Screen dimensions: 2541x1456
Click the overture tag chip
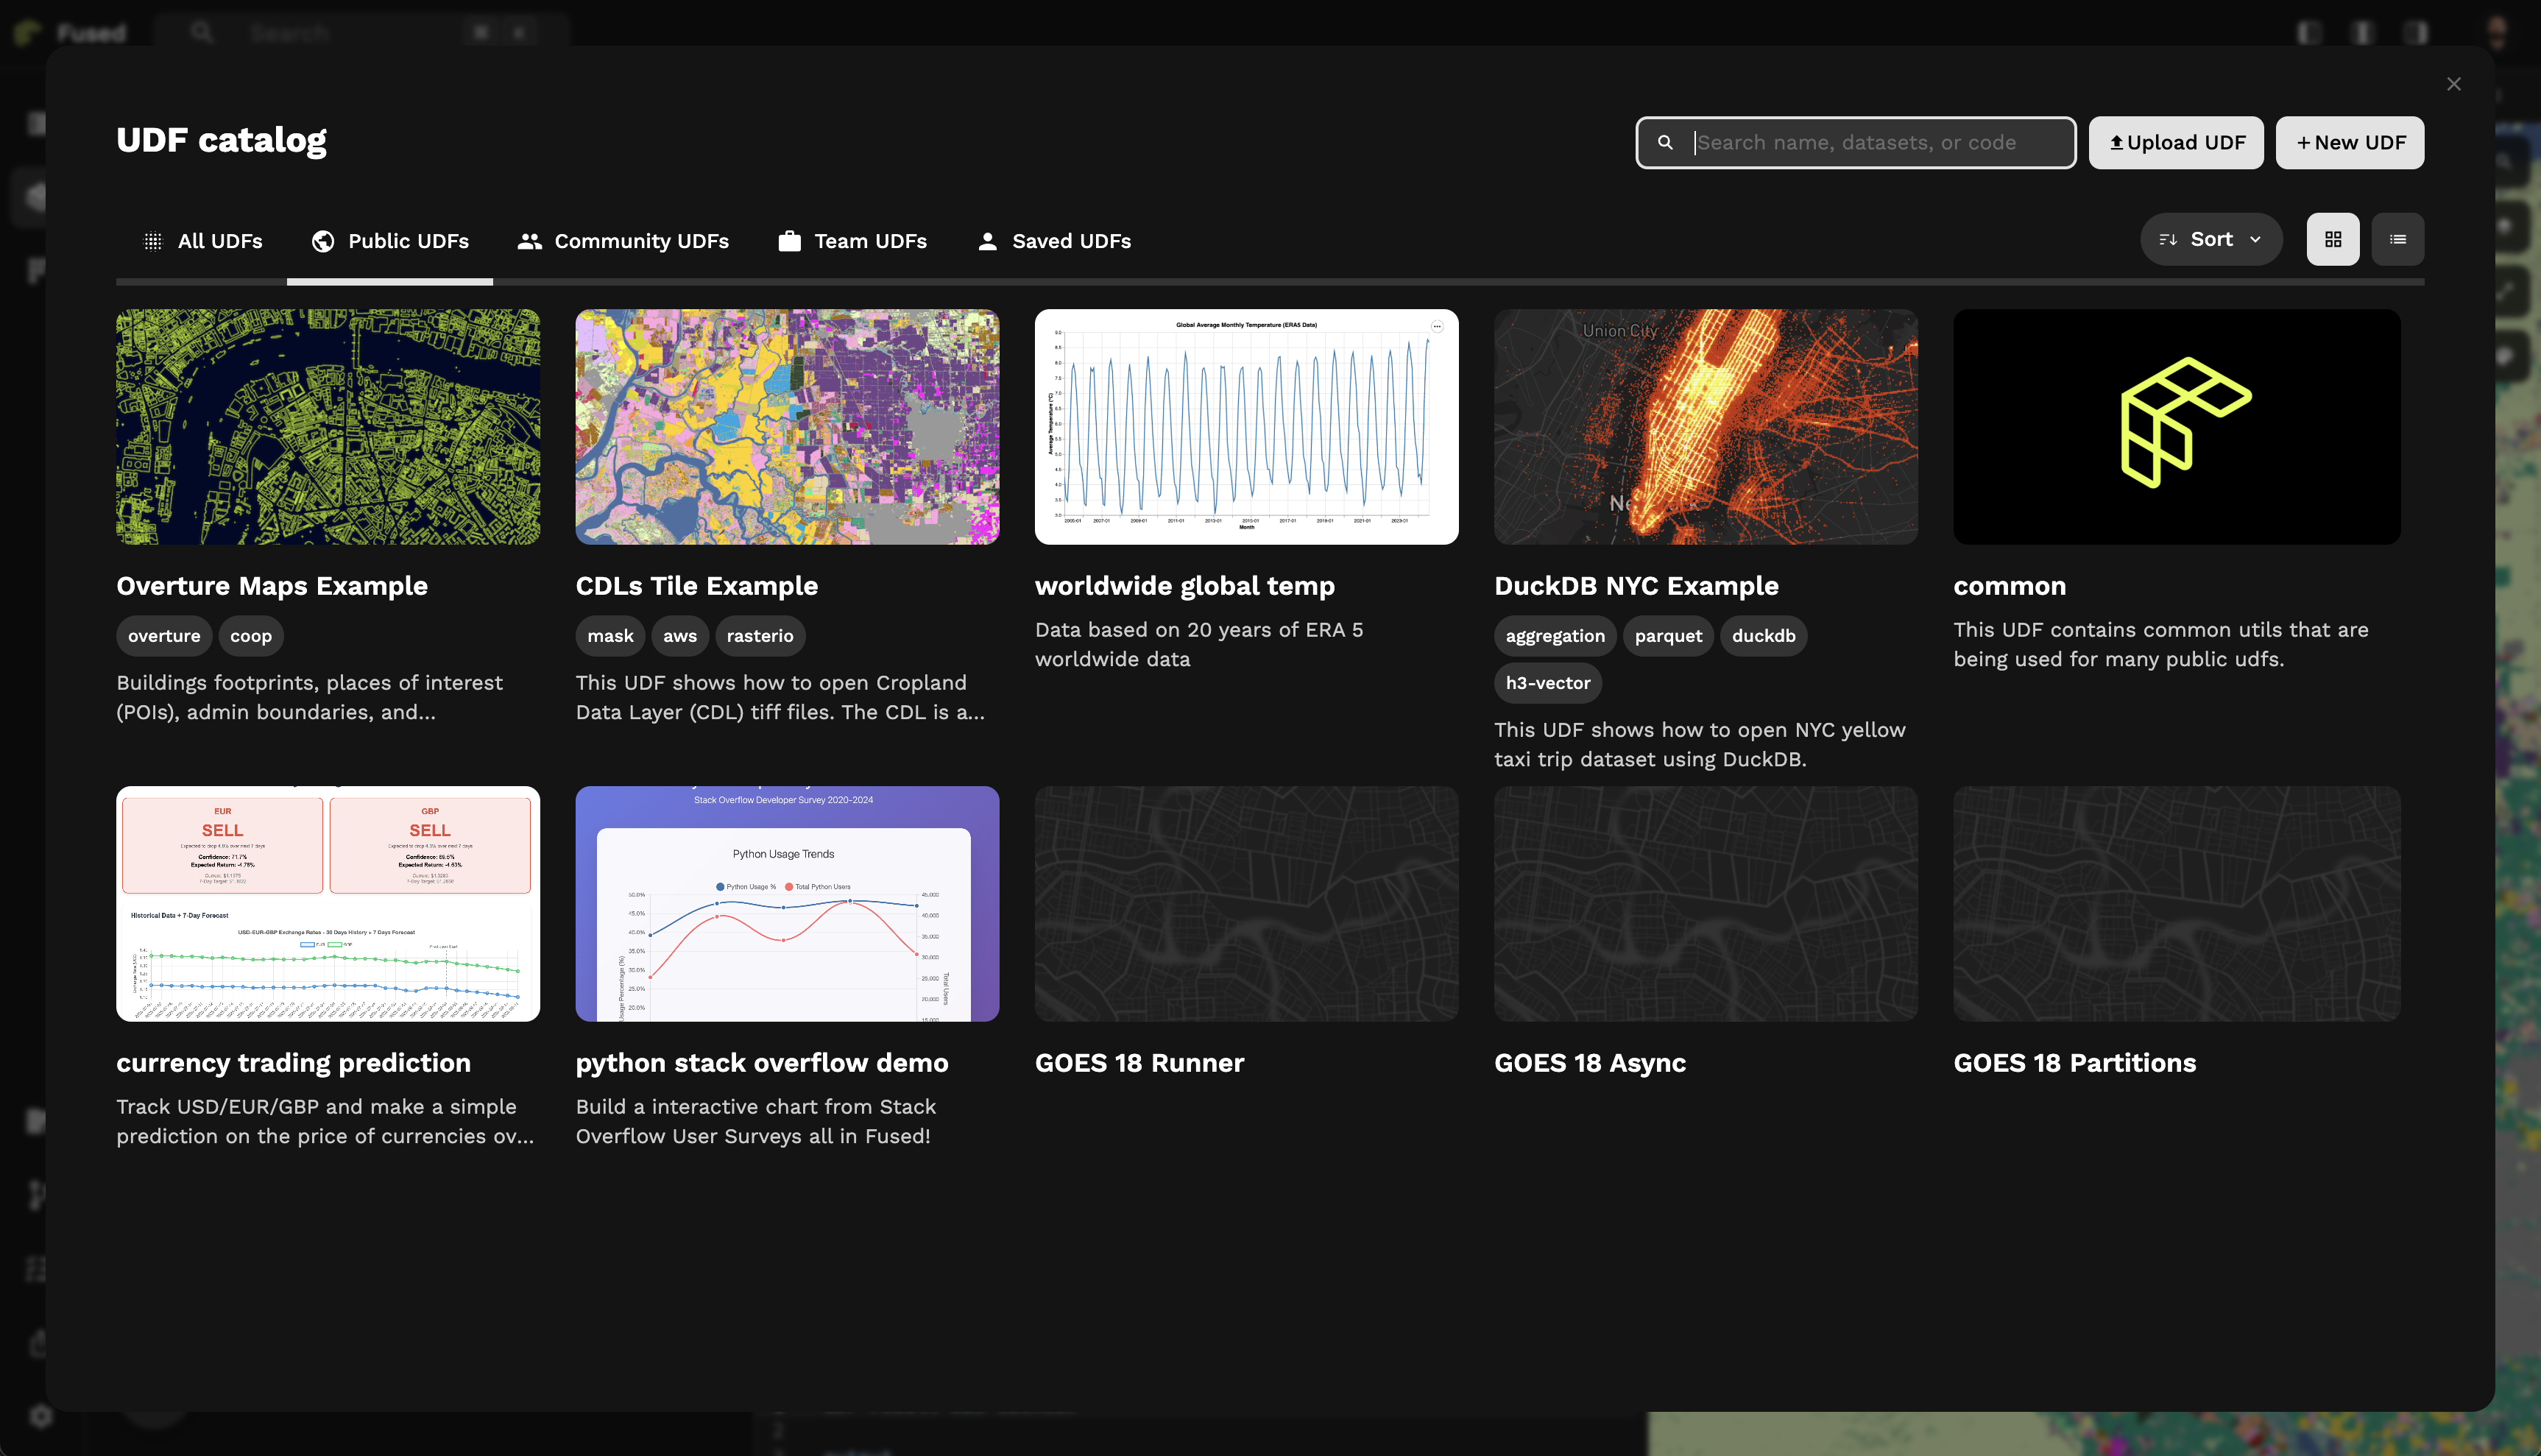(164, 636)
